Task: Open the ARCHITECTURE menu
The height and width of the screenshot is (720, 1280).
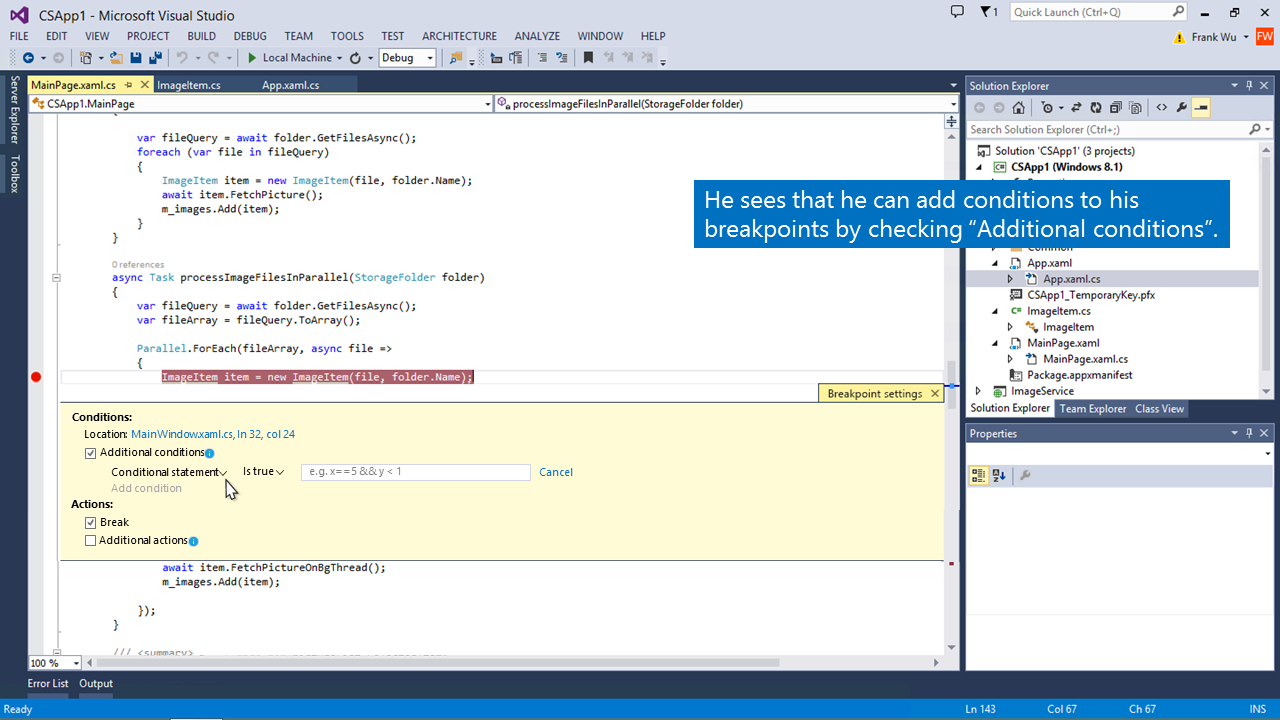Action: coord(459,36)
